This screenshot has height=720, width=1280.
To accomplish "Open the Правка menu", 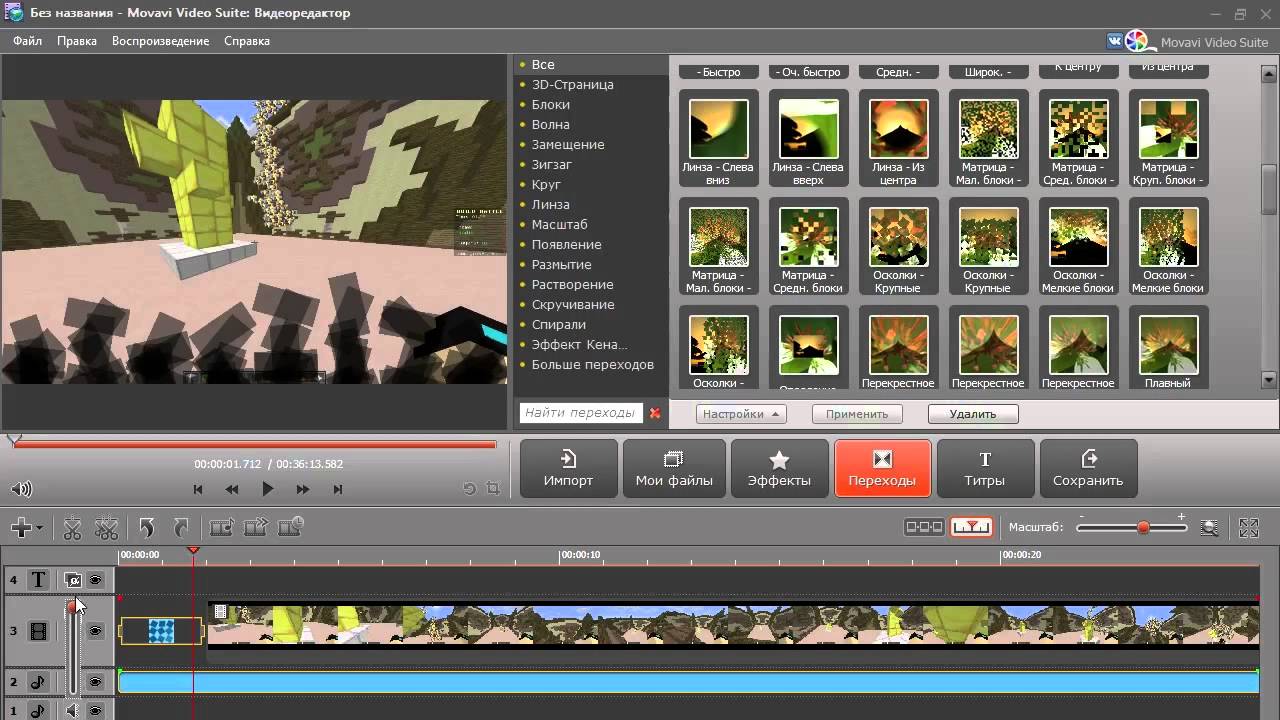I will coord(77,41).
